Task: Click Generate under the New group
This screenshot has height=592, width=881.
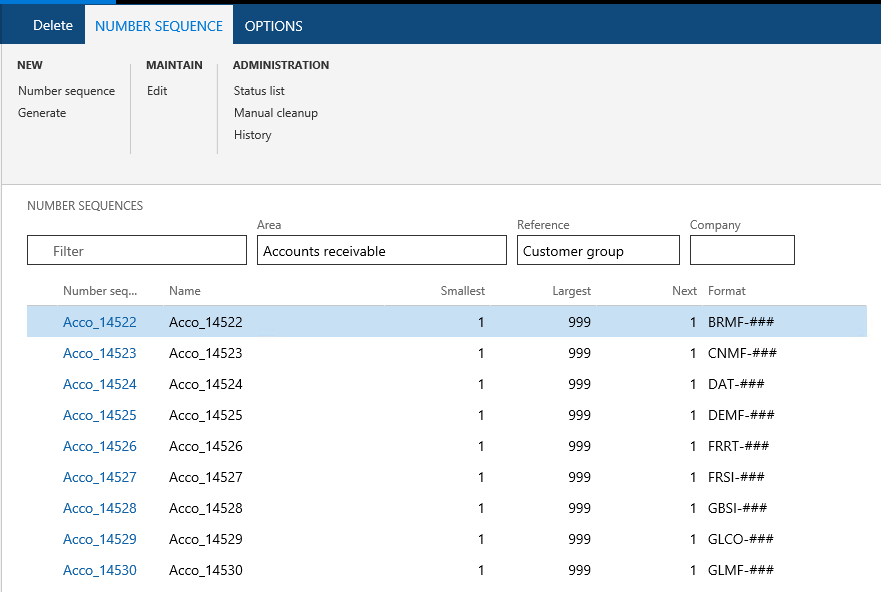Action: click(x=42, y=113)
